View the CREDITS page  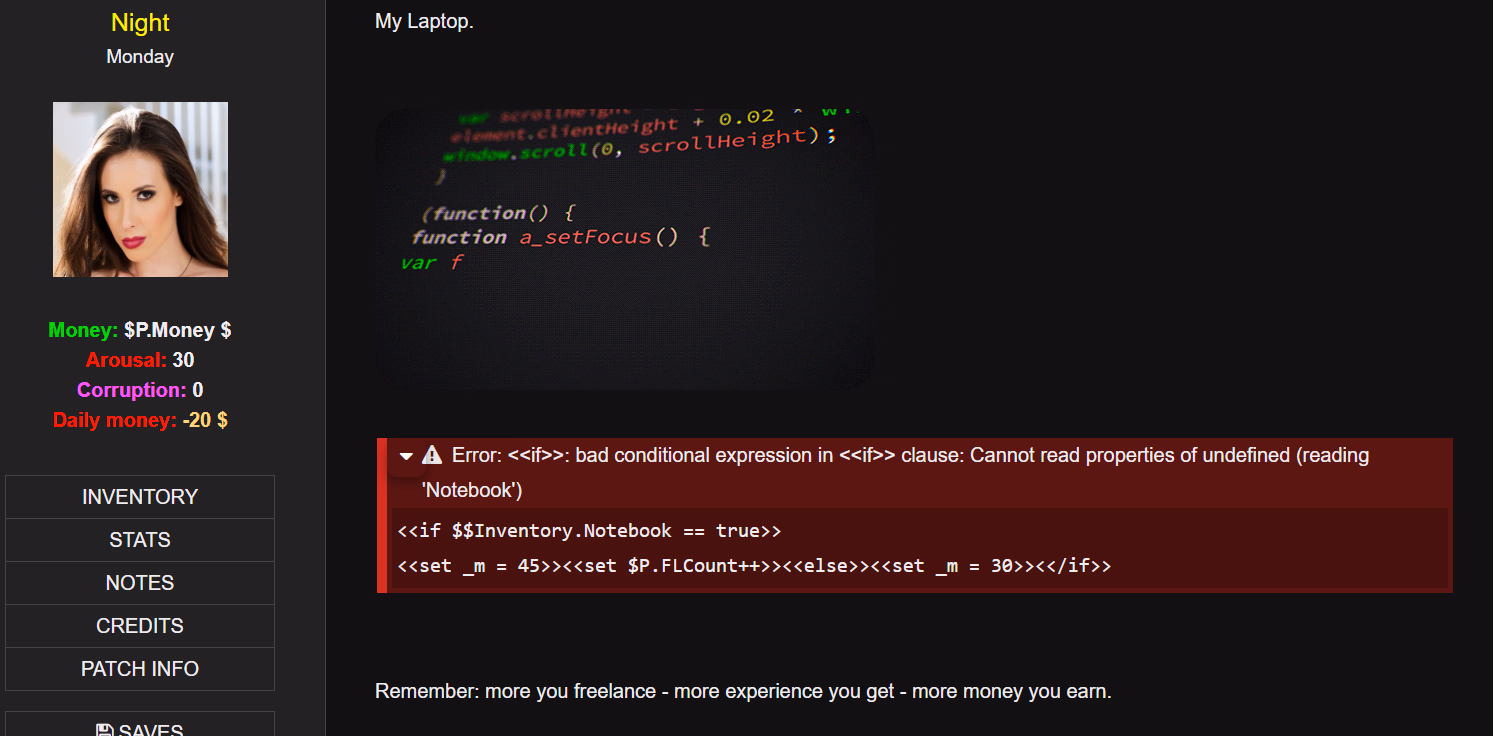tap(140, 626)
